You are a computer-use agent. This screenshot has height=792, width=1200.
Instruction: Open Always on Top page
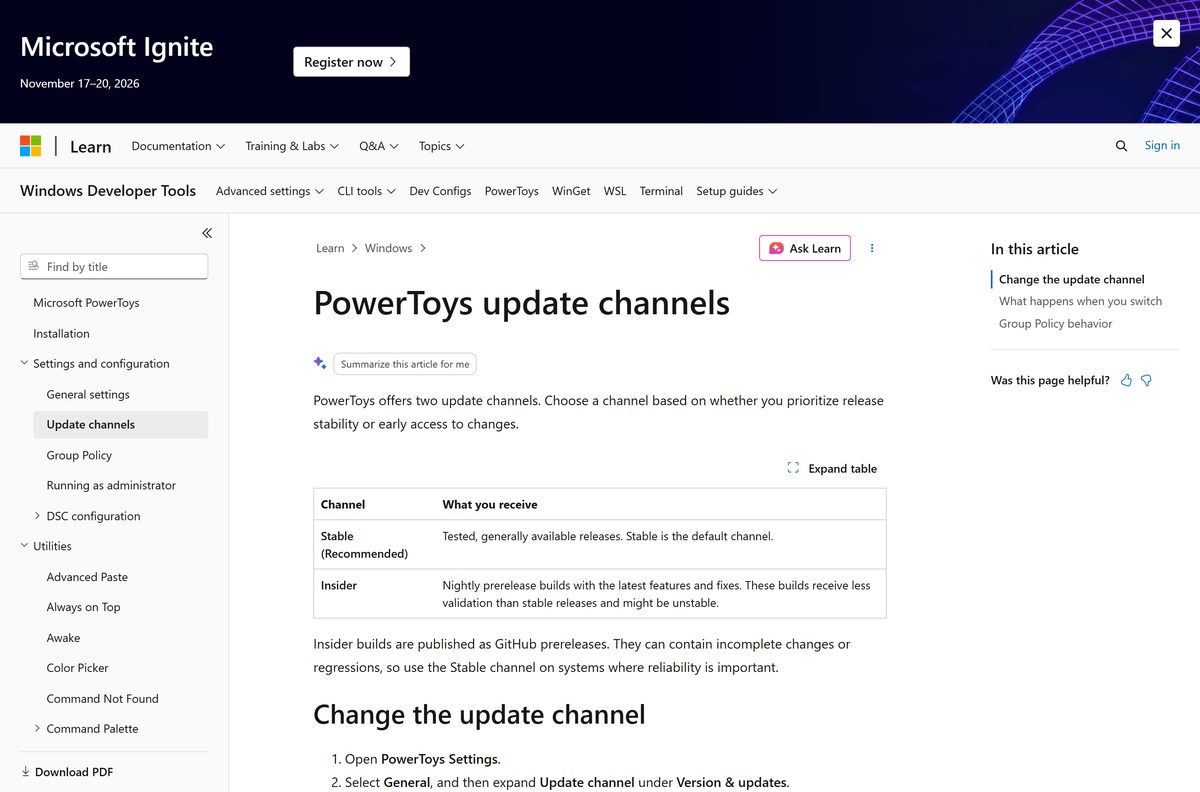pos(83,607)
